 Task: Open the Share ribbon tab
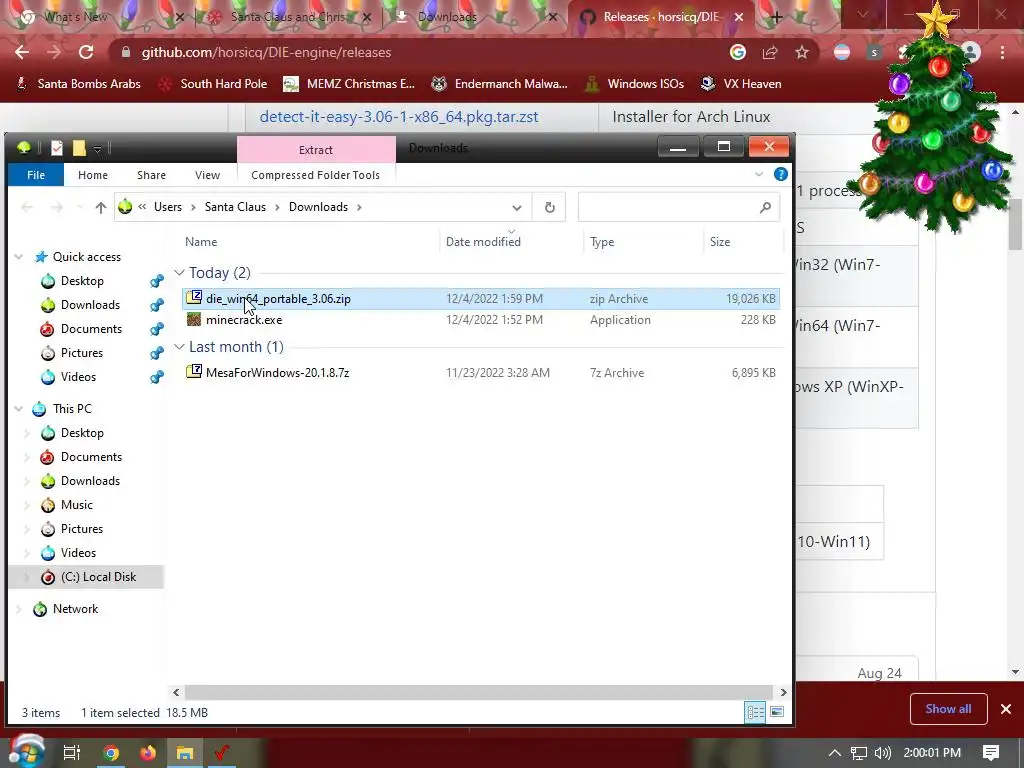(151, 175)
